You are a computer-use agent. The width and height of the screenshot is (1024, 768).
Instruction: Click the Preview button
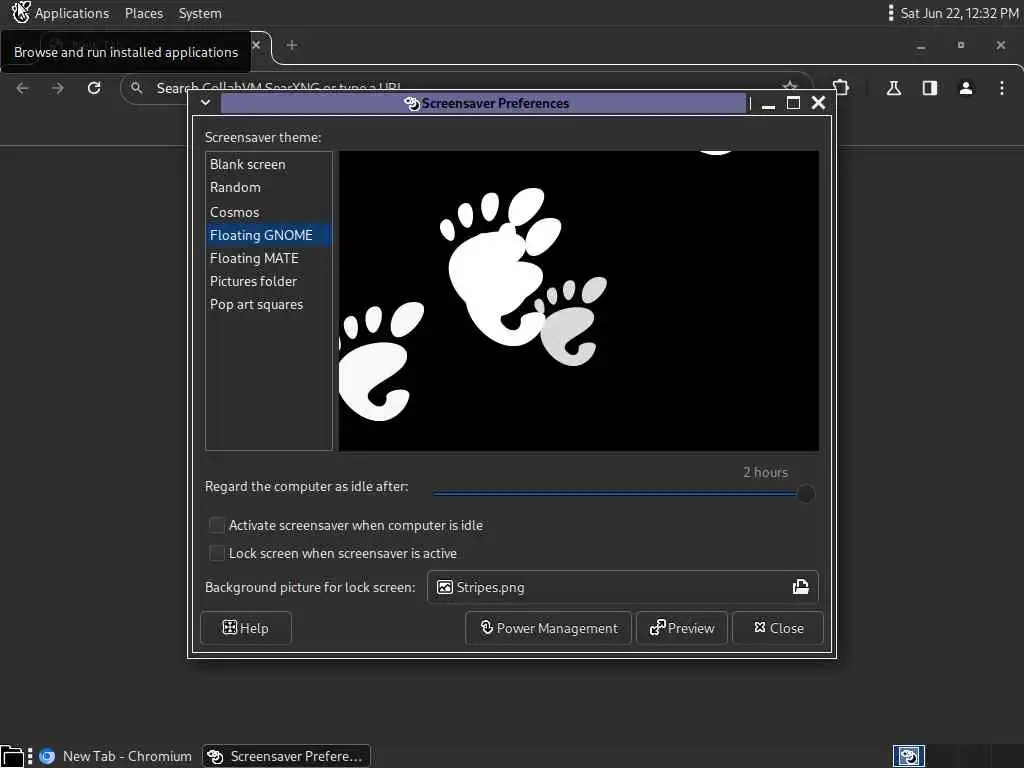click(682, 628)
